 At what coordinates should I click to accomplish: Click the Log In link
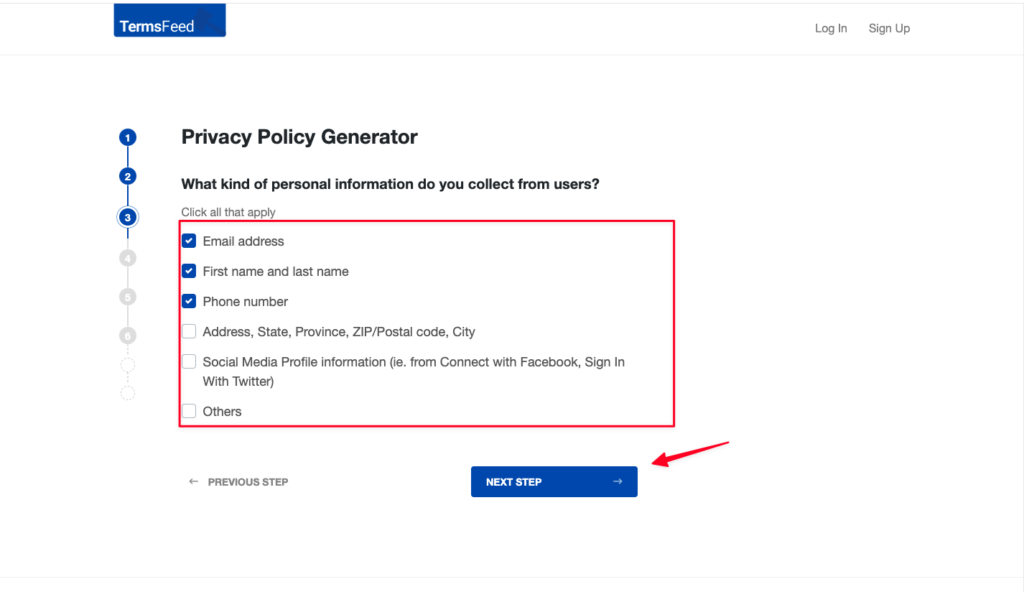coord(831,28)
